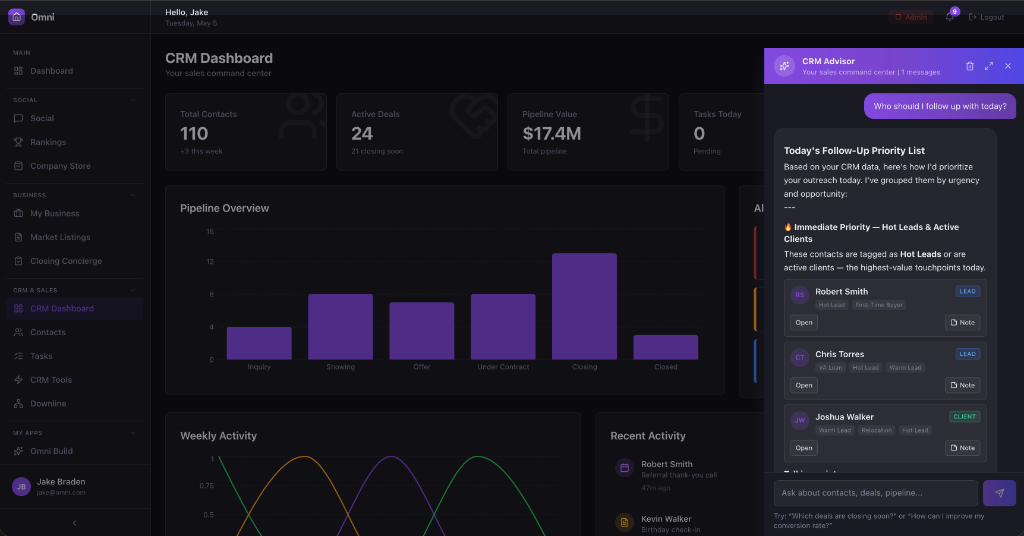The height and width of the screenshot is (536, 1024).
Task: Open Contacts in the sidebar
Action: pyautogui.click(x=74, y=332)
